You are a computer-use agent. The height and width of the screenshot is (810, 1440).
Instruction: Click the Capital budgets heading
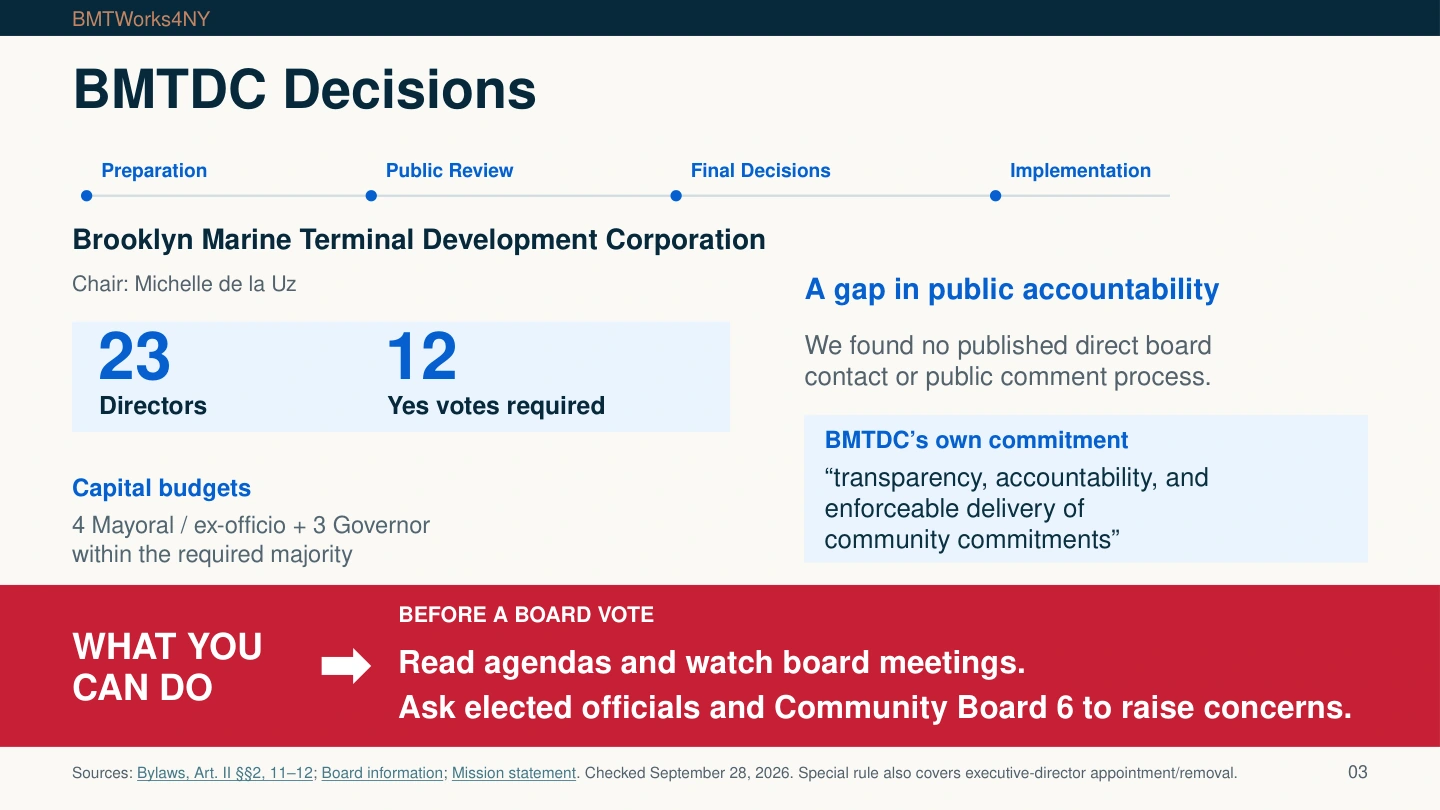(x=161, y=488)
